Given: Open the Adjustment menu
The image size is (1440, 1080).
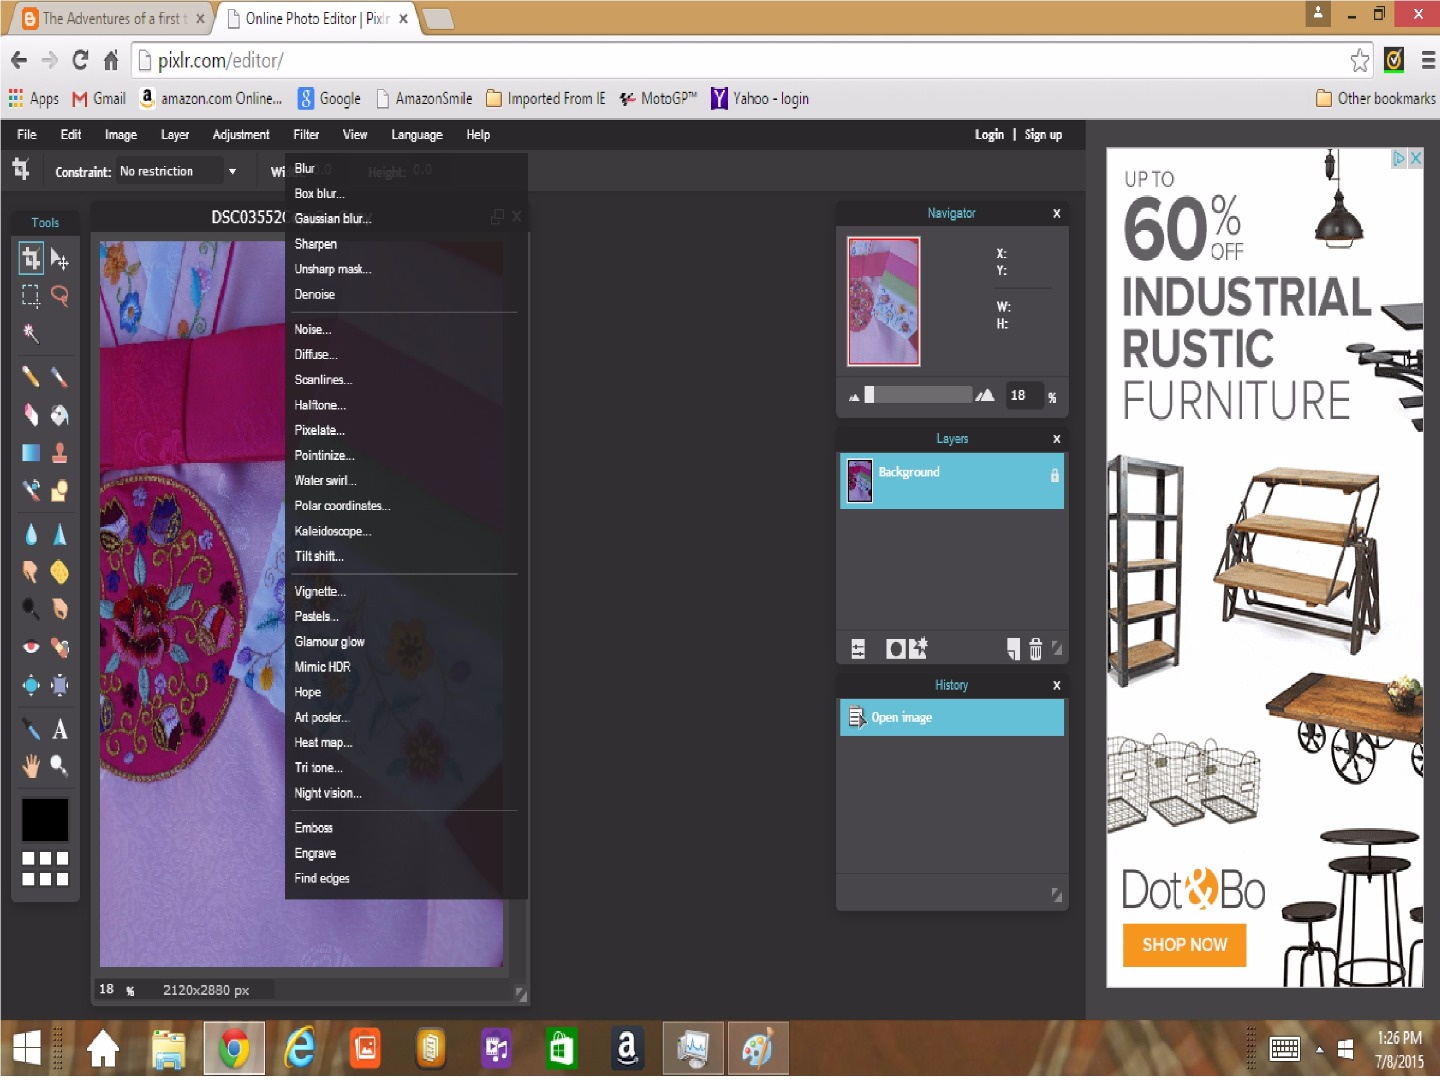Looking at the screenshot, I should 241,135.
